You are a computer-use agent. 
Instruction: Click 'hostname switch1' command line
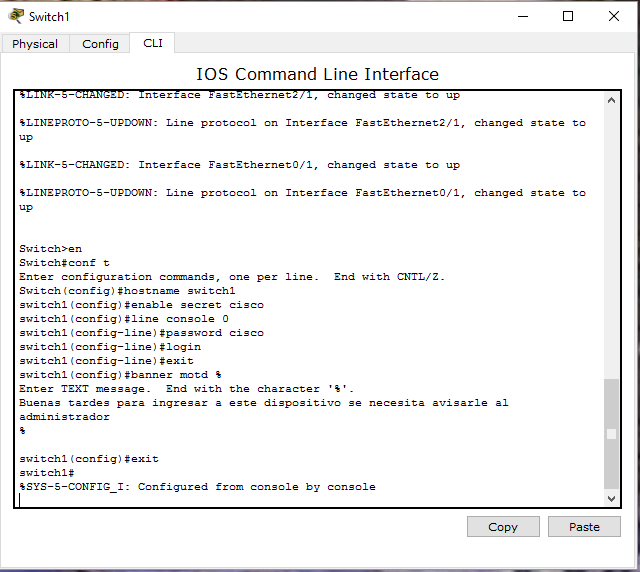[x=127, y=291]
